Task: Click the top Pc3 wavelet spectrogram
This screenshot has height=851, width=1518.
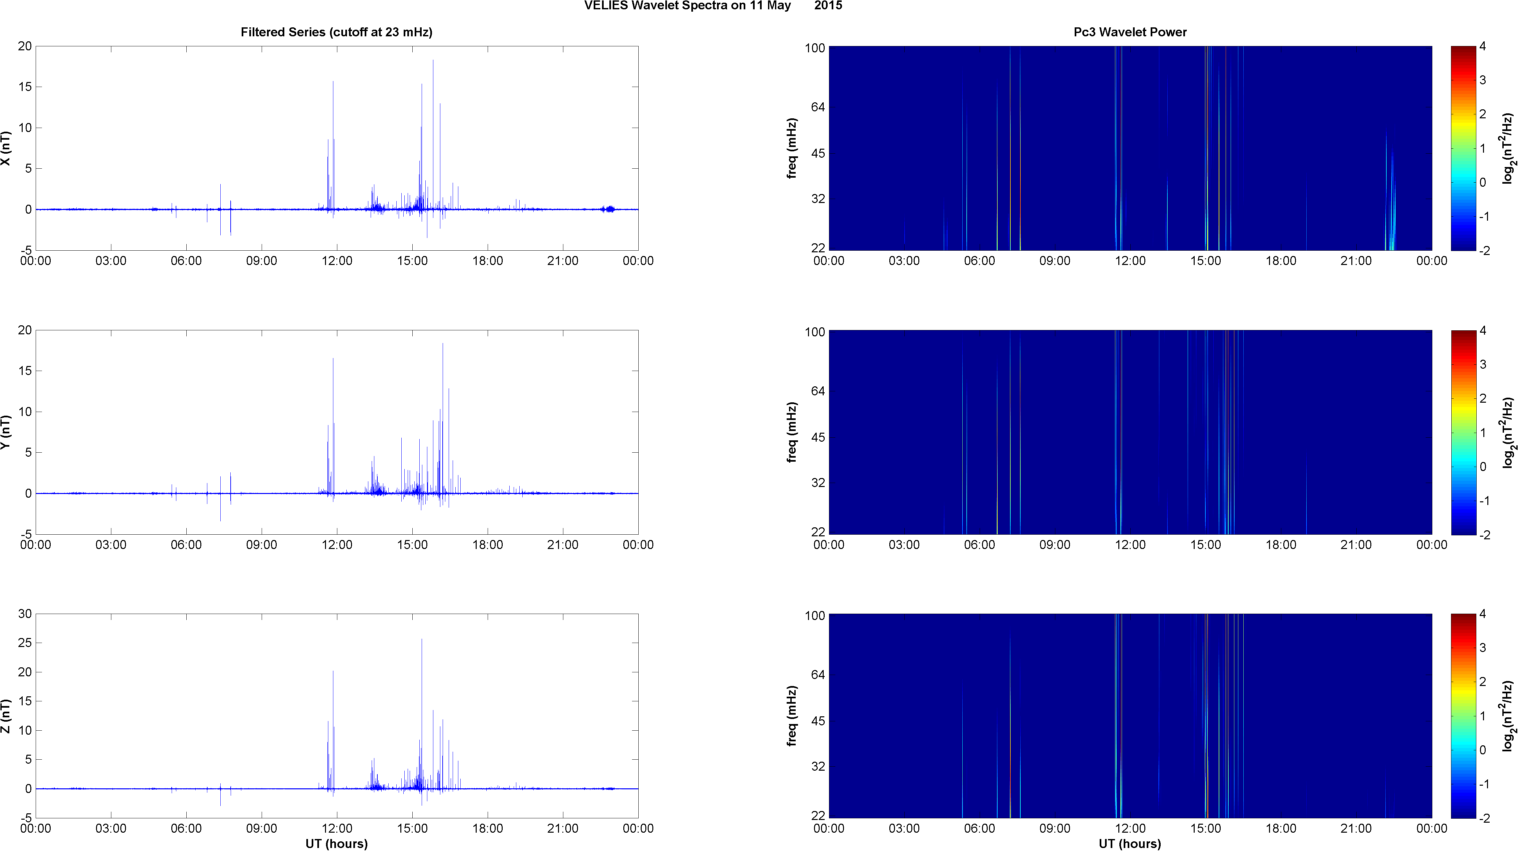Action: click(1130, 148)
